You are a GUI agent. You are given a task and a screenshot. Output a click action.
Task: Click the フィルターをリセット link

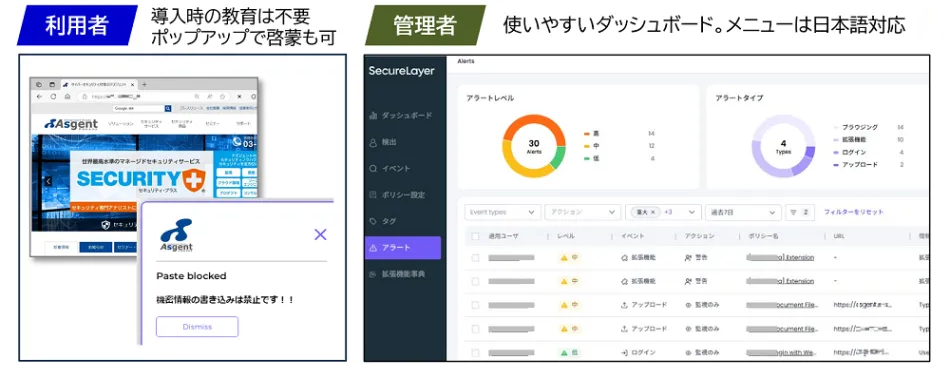[x=854, y=212]
